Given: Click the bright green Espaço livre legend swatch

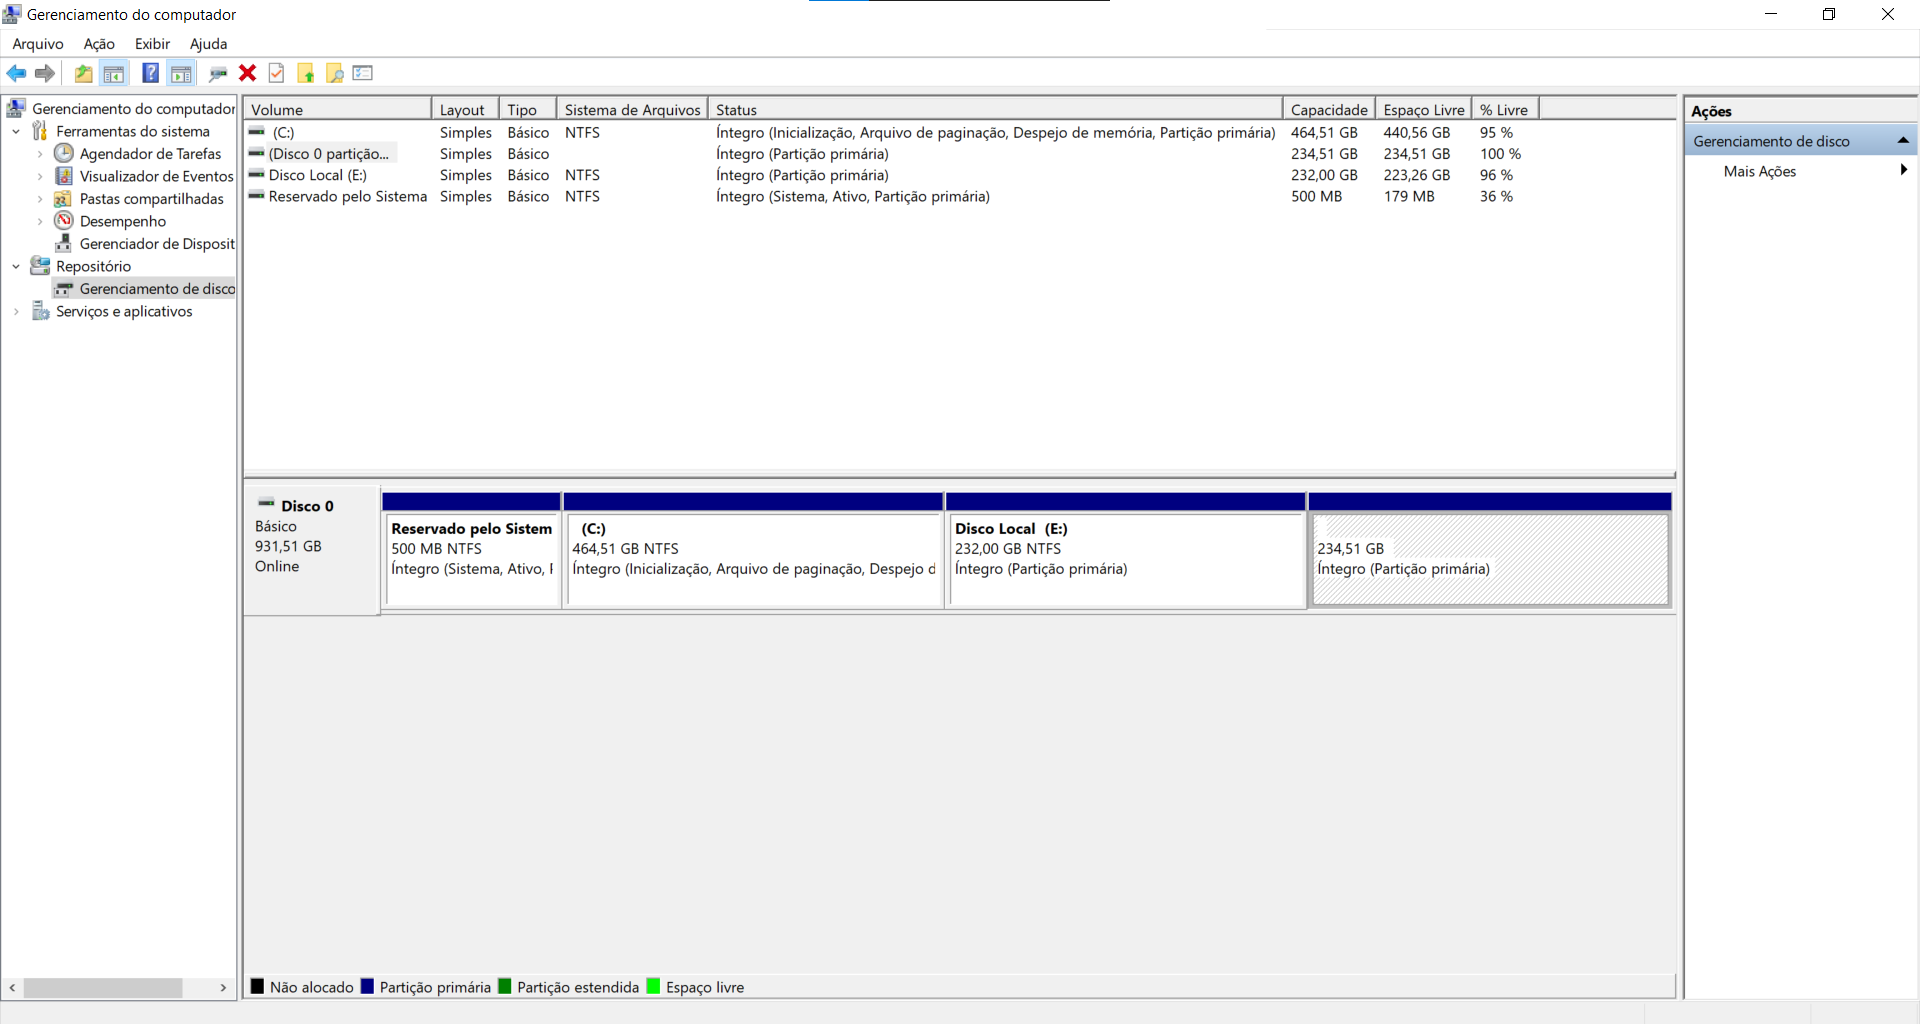Looking at the screenshot, I should [653, 986].
